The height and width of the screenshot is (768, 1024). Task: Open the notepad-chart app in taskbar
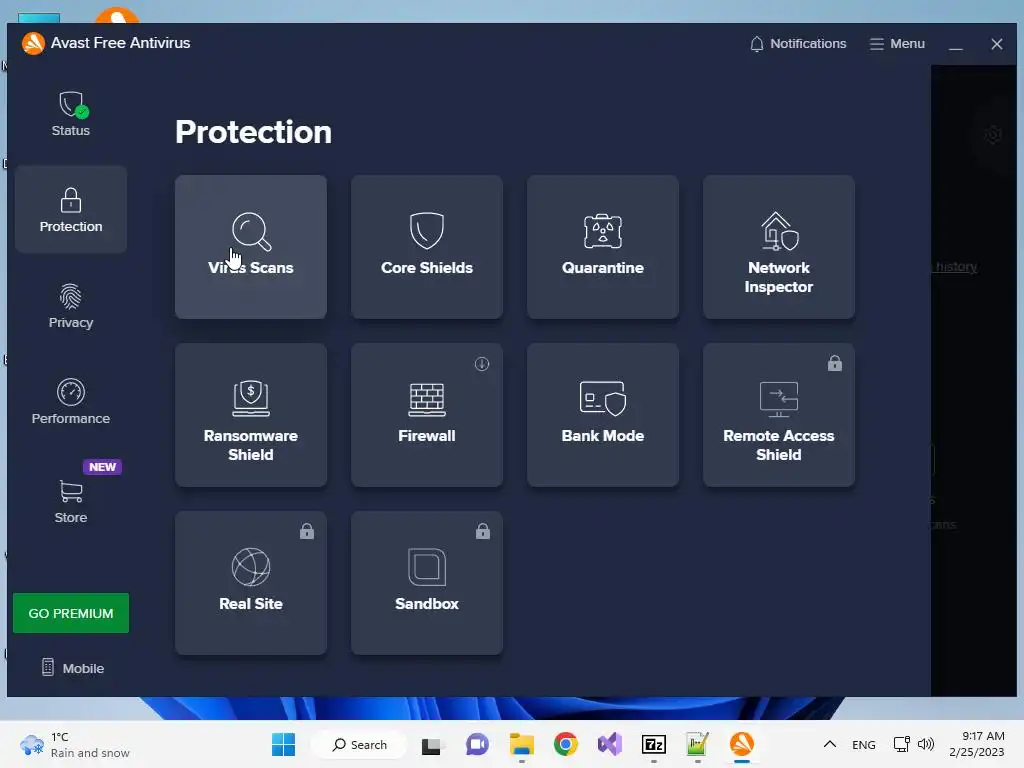tap(697, 744)
